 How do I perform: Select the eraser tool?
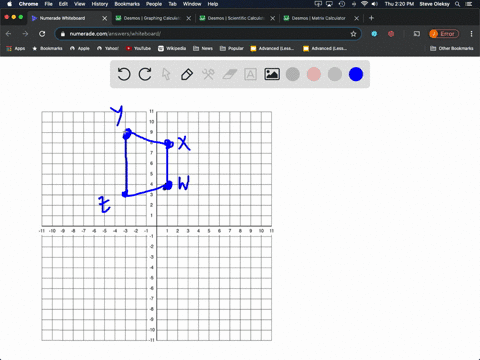tap(229, 74)
